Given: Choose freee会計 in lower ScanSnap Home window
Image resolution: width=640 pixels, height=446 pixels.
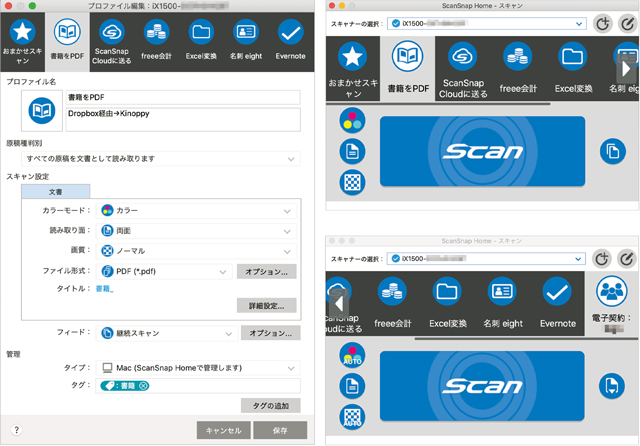Looking at the screenshot, I should 392,303.
